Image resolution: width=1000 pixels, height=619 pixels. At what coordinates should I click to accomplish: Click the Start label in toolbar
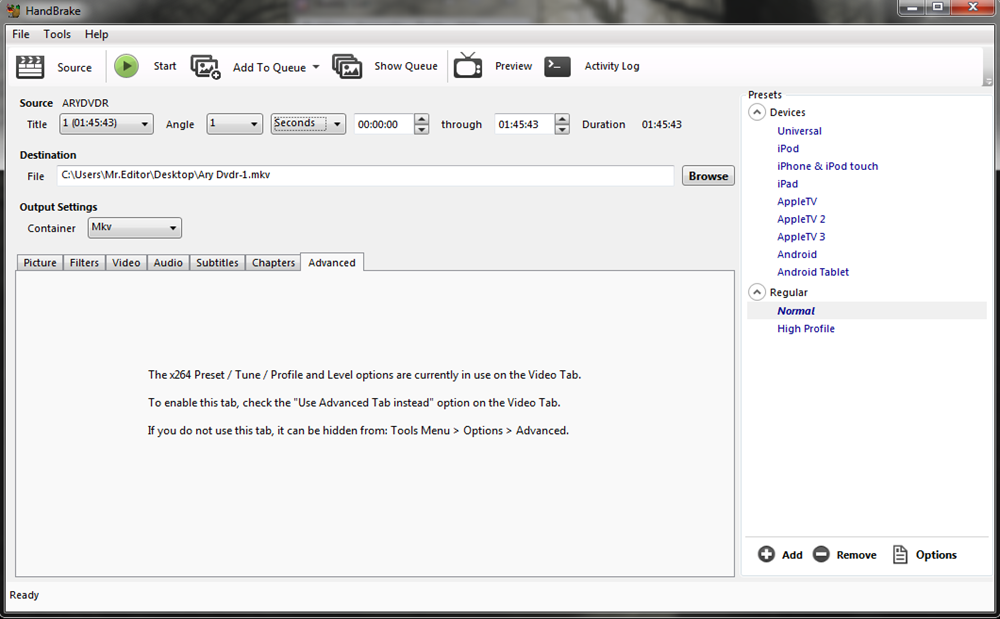pos(165,66)
